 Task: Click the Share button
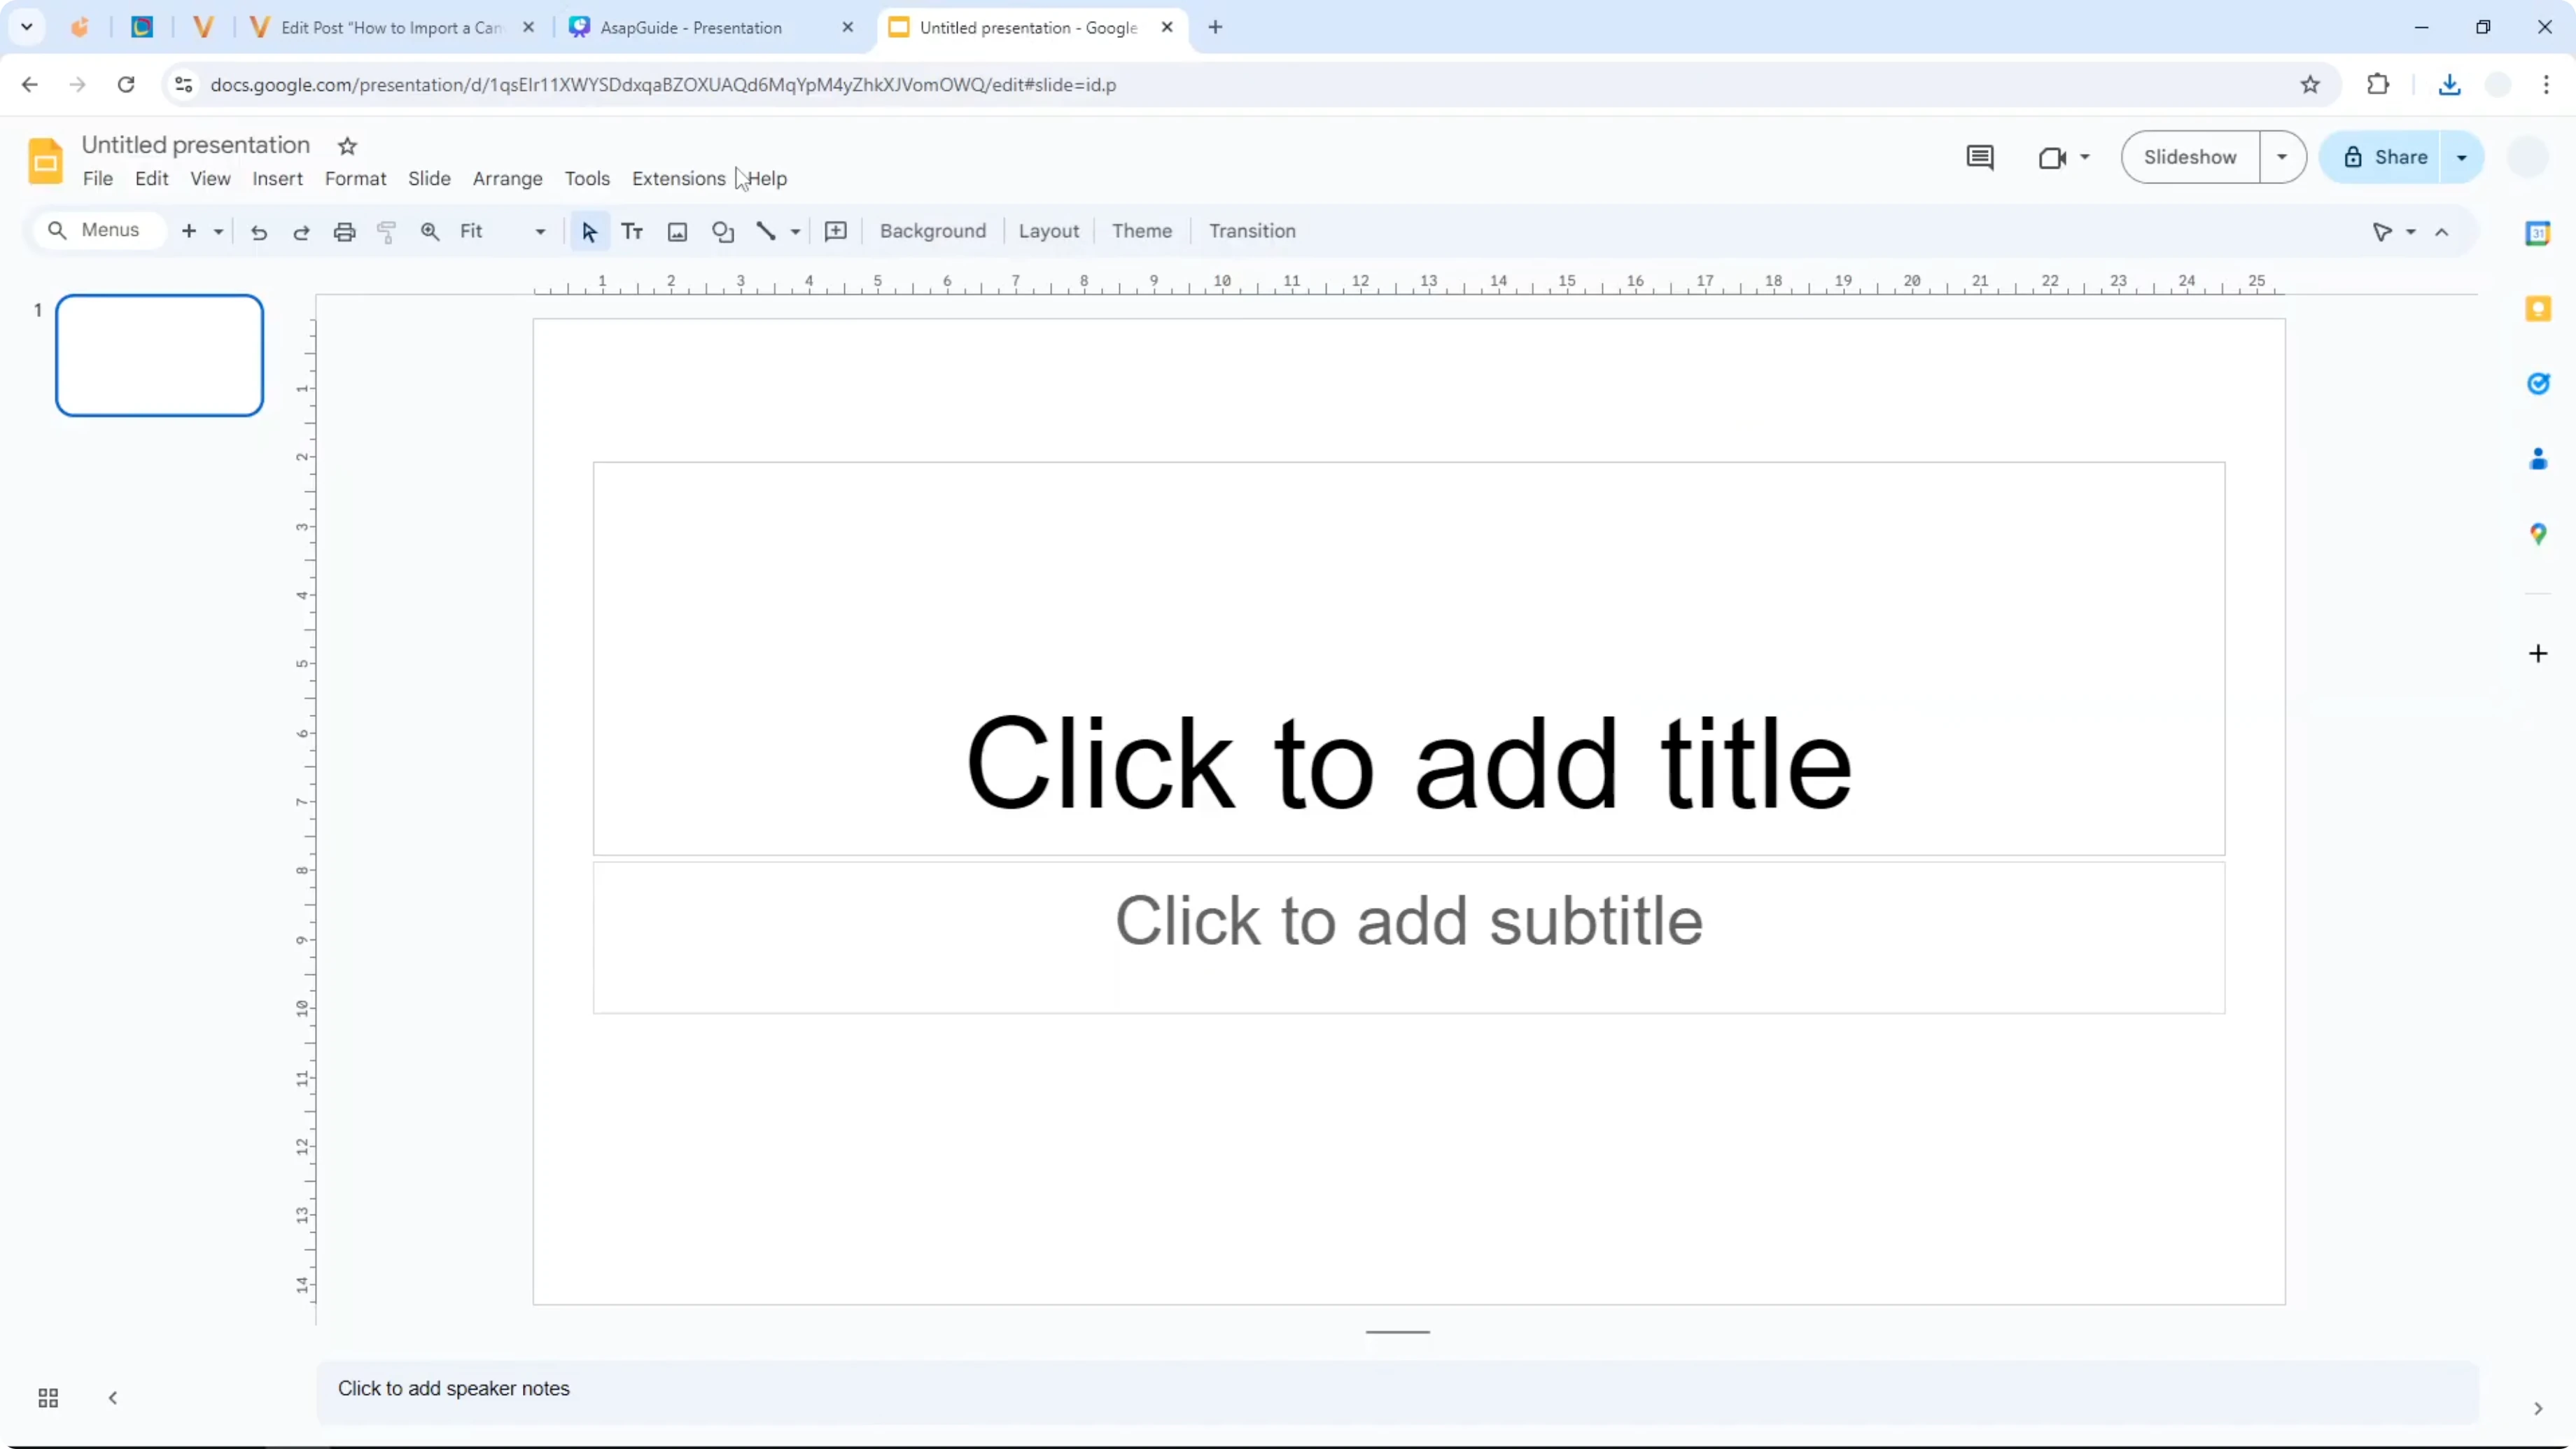(x=2386, y=158)
